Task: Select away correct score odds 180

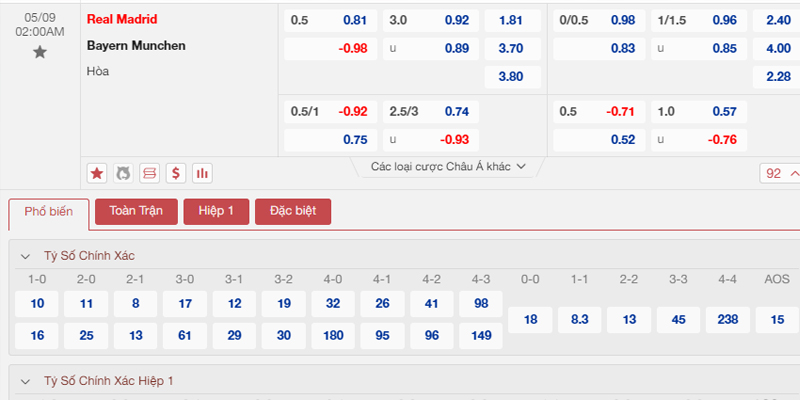Action: (333, 336)
